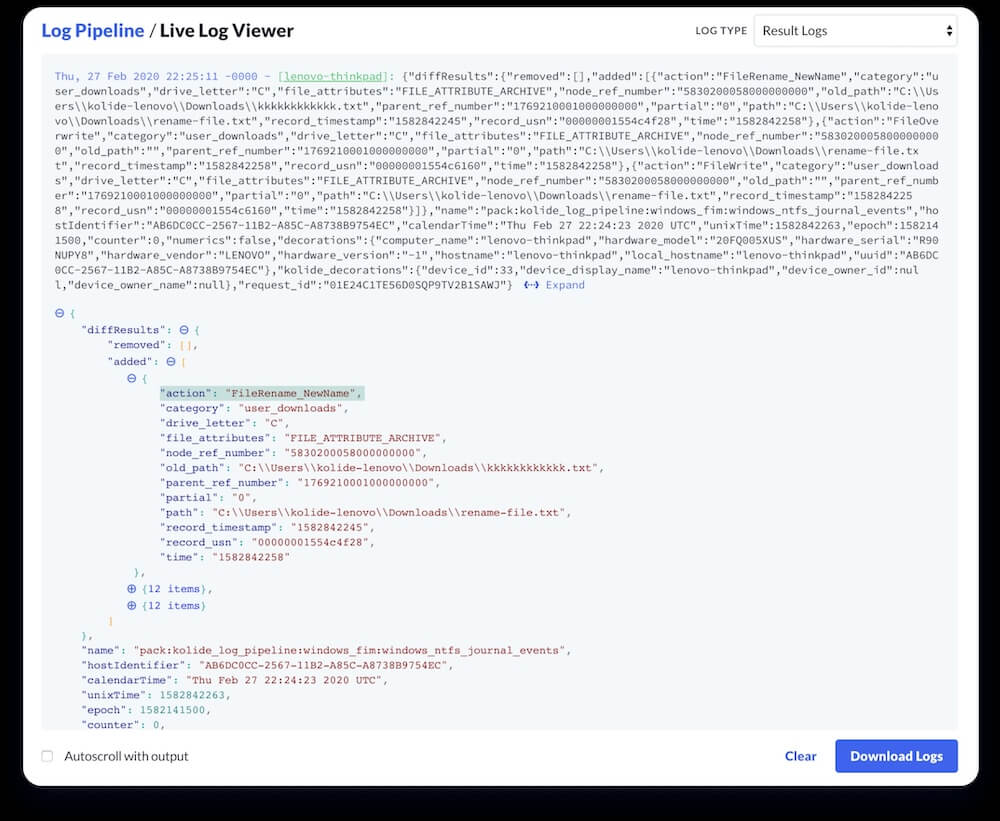Viewport: 1000px width, 821px height.
Task: Collapse the "added" array node
Action: click(173, 361)
